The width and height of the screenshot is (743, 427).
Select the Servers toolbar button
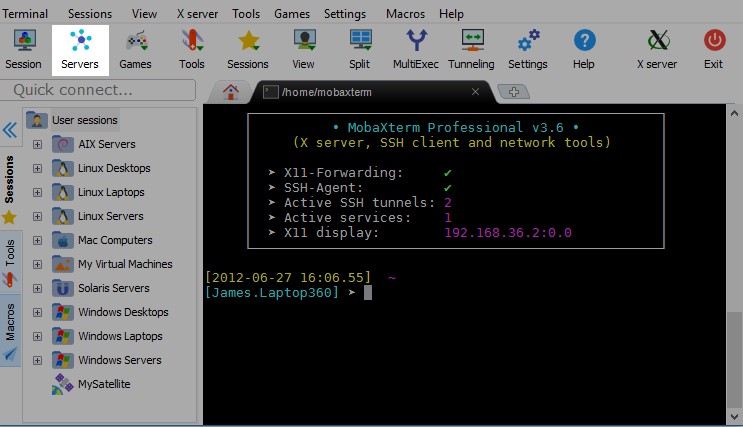pyautogui.click(x=80, y=50)
